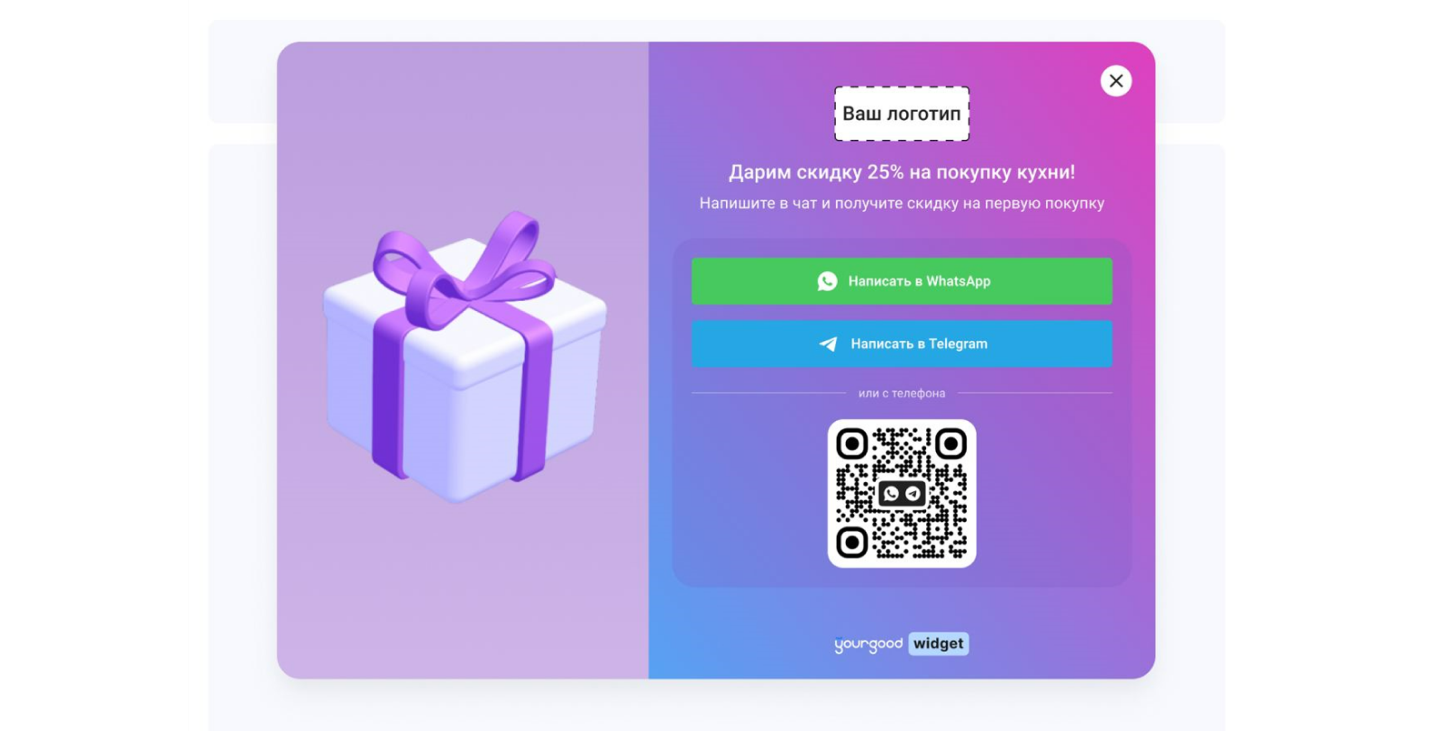Click the bottom-left finder square of the QR code
Screen dimensions: 1430x731
point(852,542)
